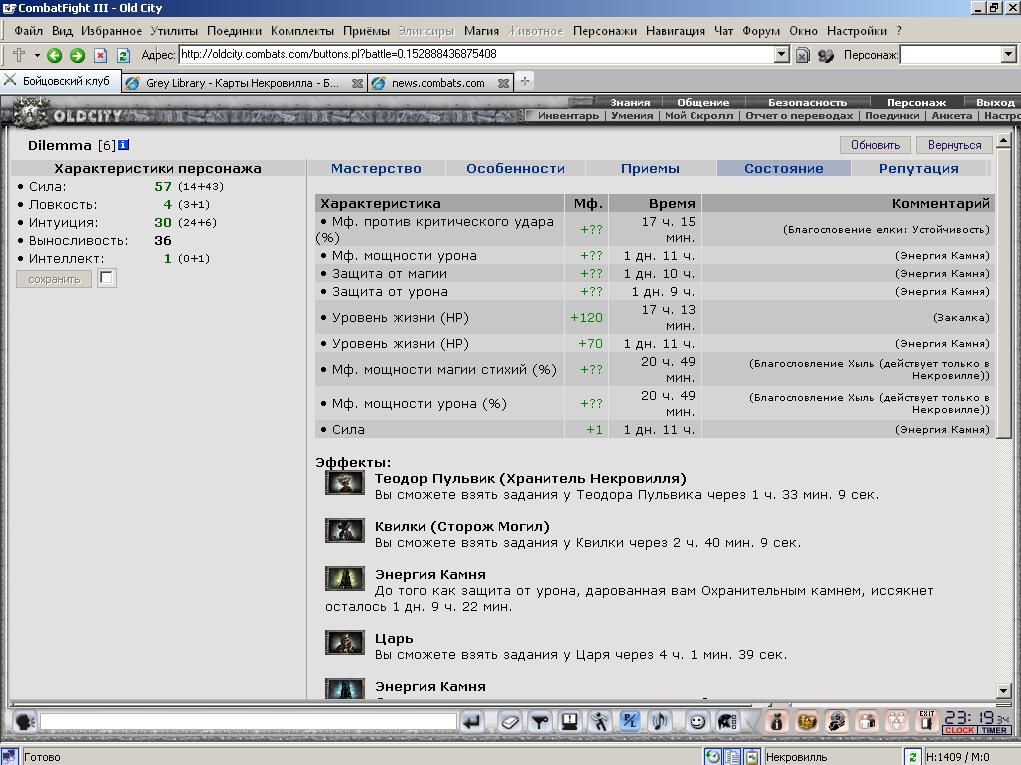Open the Комплекты menu
1021x765 pixels.
(302, 31)
